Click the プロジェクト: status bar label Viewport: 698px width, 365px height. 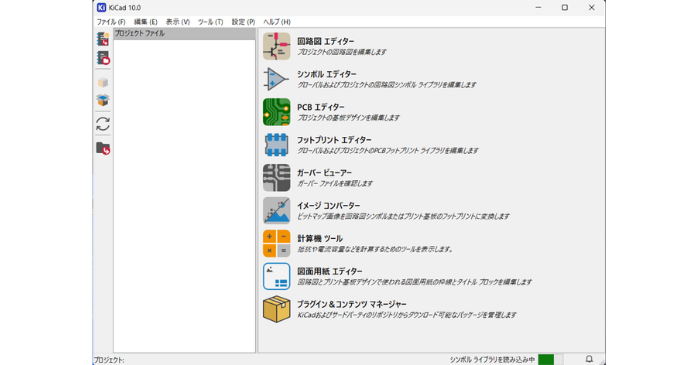[x=109, y=360]
